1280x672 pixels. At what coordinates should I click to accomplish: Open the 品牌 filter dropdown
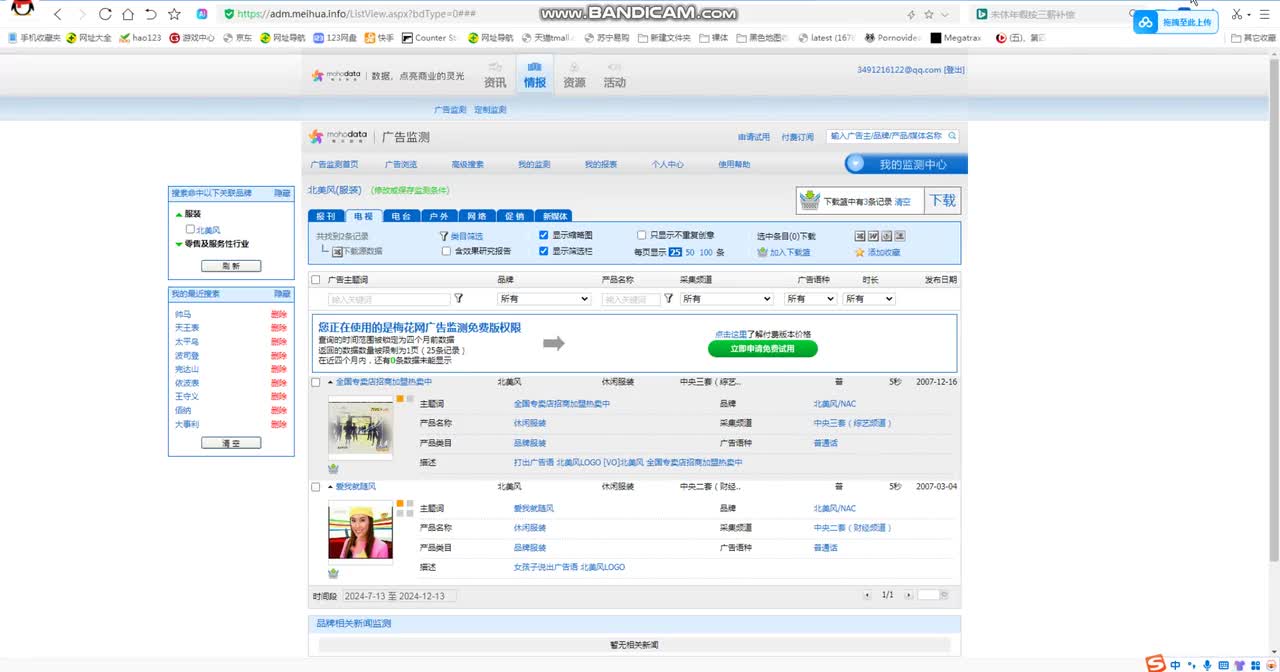point(544,299)
